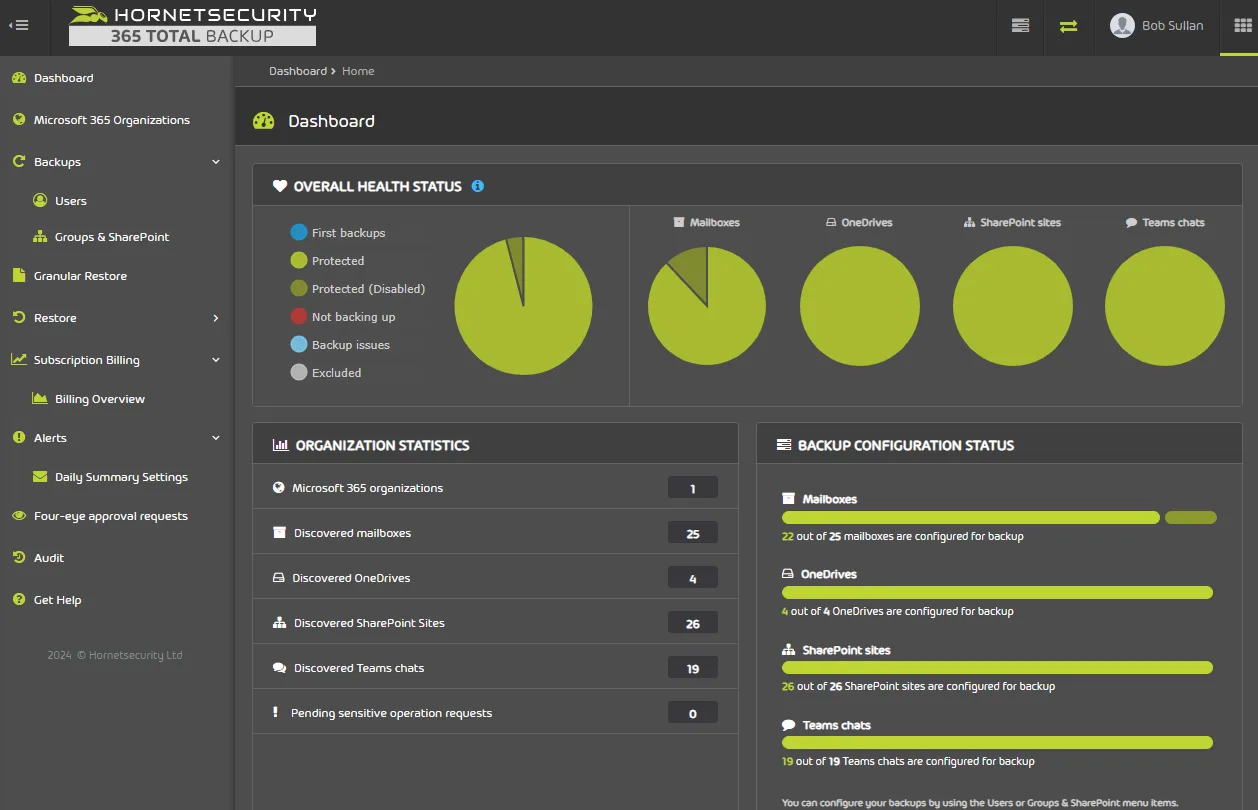Toggle the Protected (Disabled) legend item
Screen dimensions: 1258x810
pos(358,289)
